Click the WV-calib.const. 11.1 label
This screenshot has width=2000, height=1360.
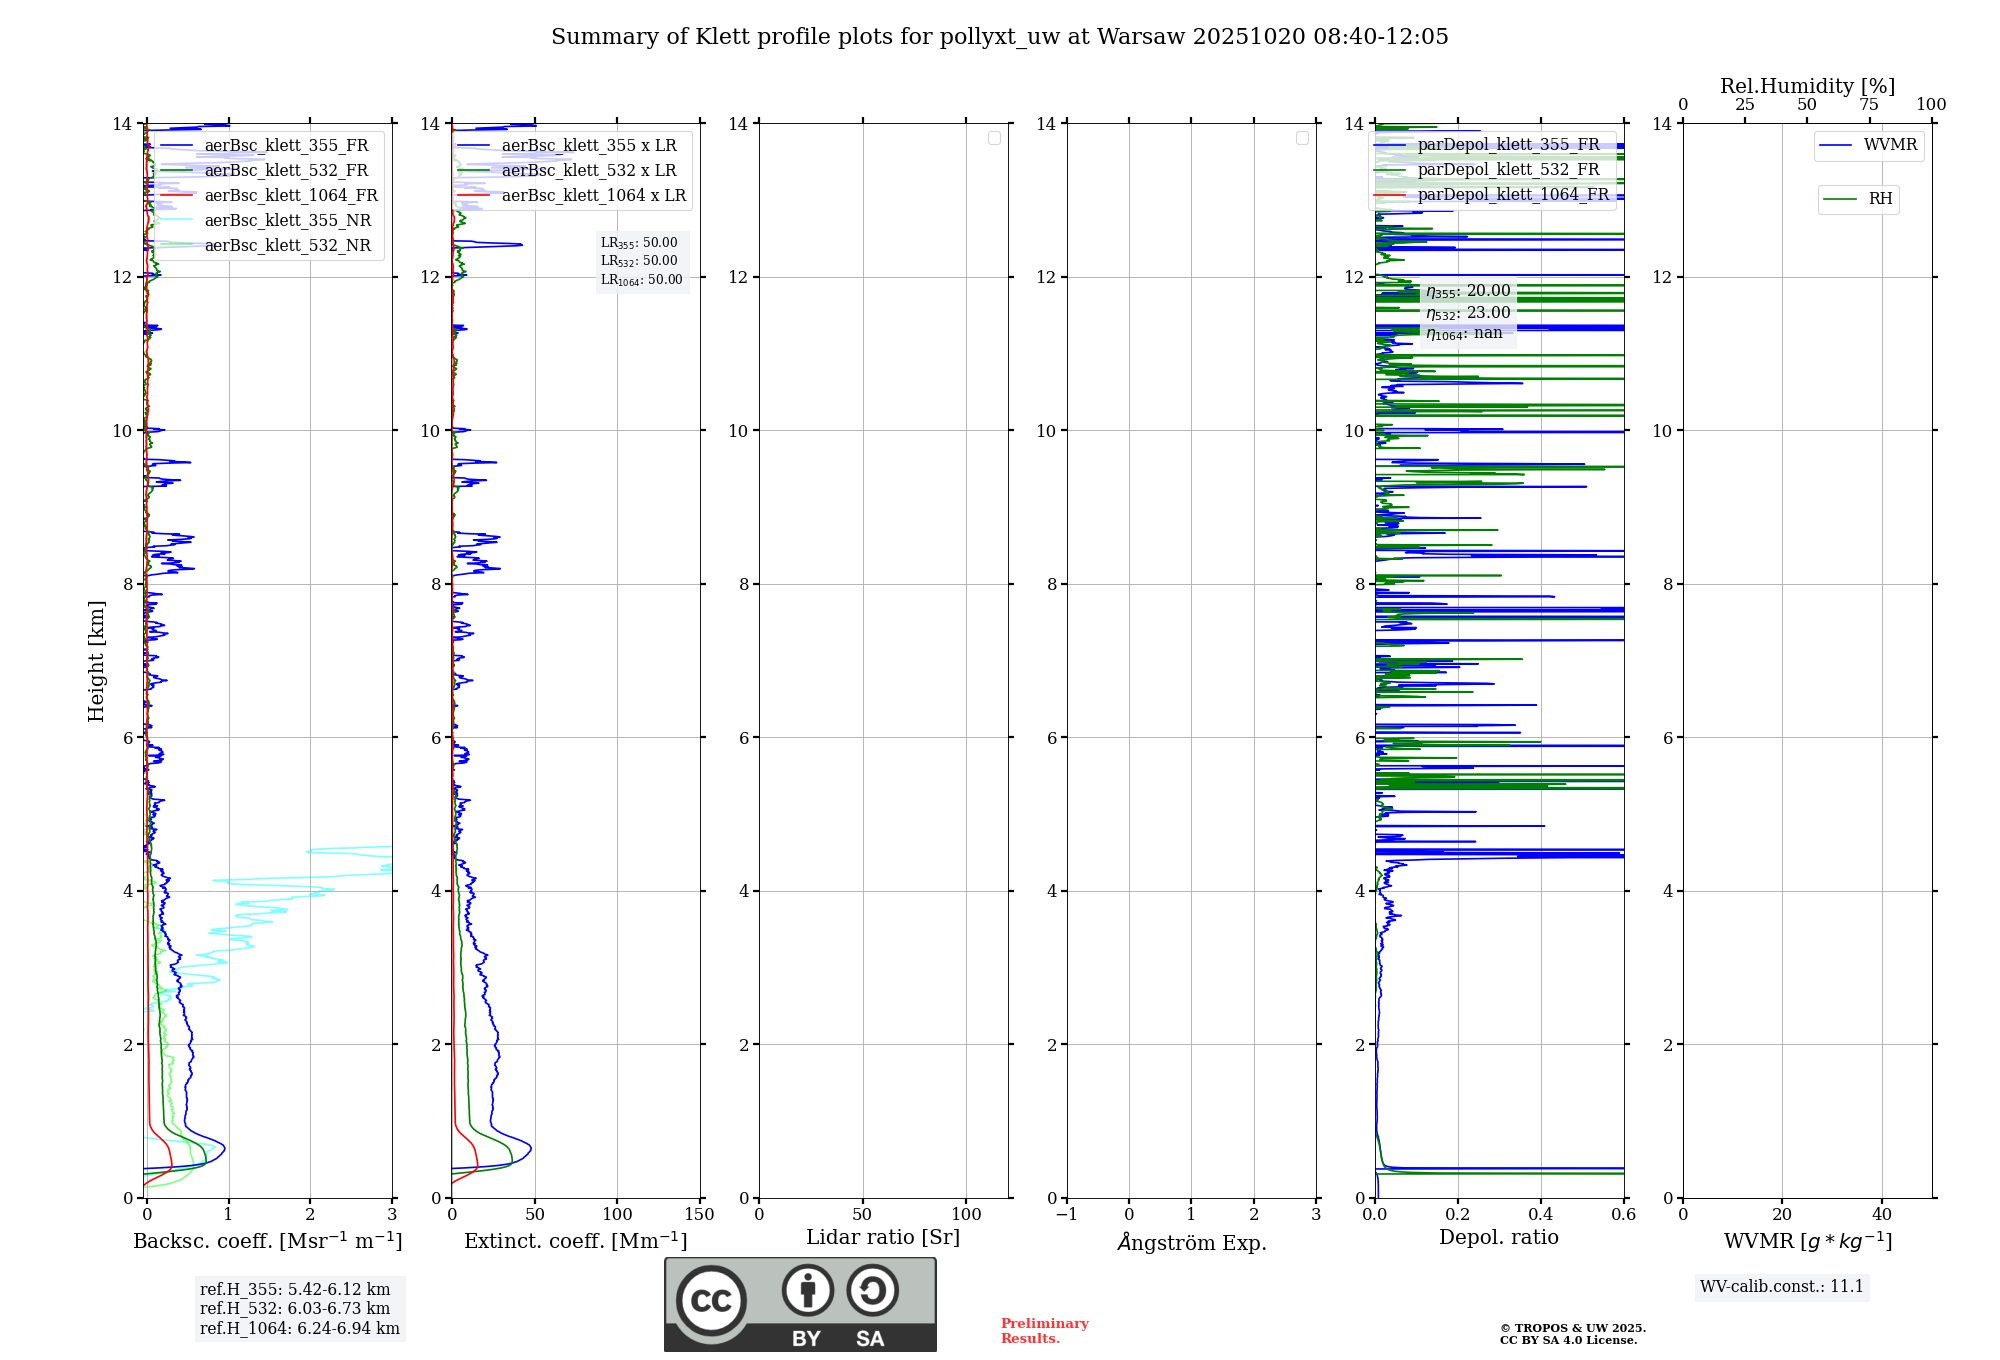point(1782,1287)
